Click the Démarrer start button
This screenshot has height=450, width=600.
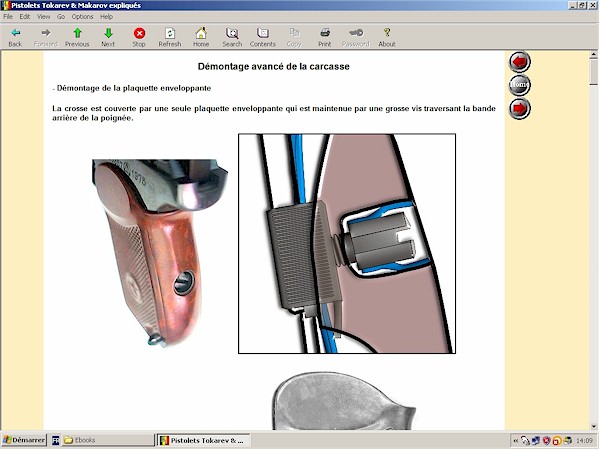pos(24,440)
